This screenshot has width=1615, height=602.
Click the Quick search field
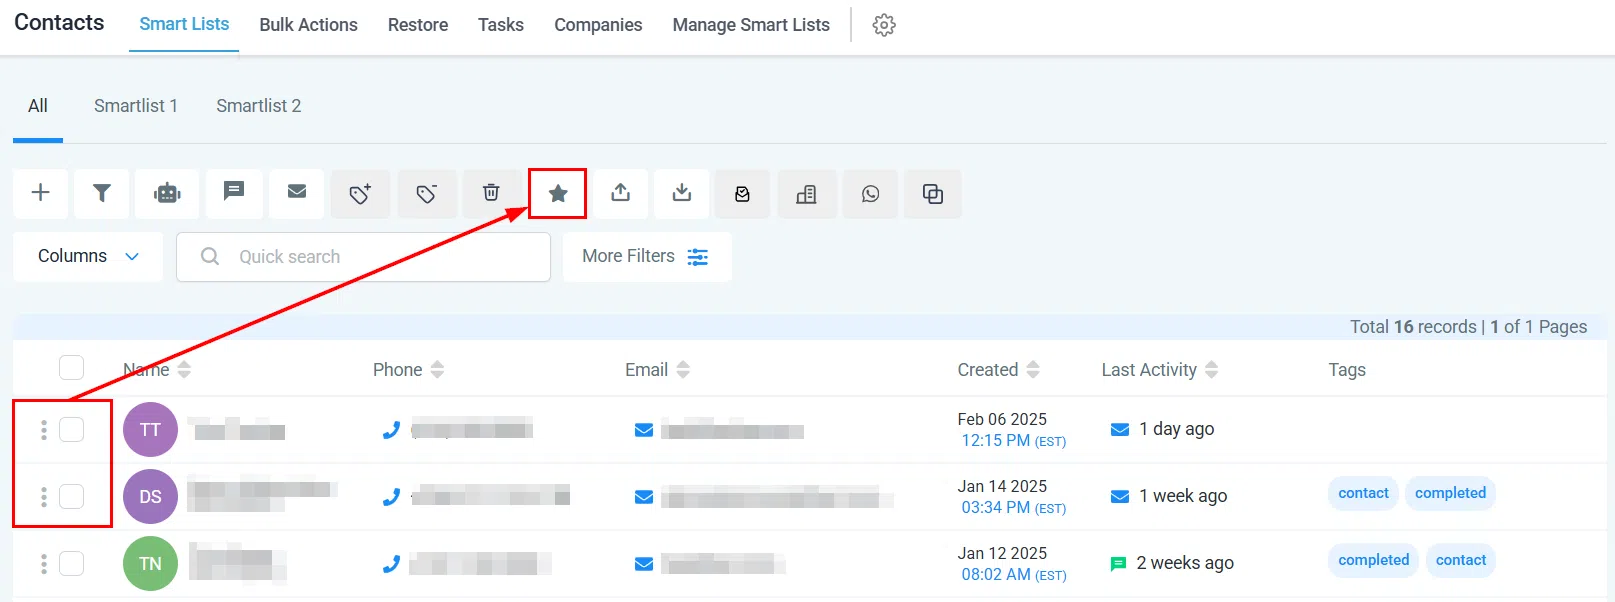pos(363,257)
